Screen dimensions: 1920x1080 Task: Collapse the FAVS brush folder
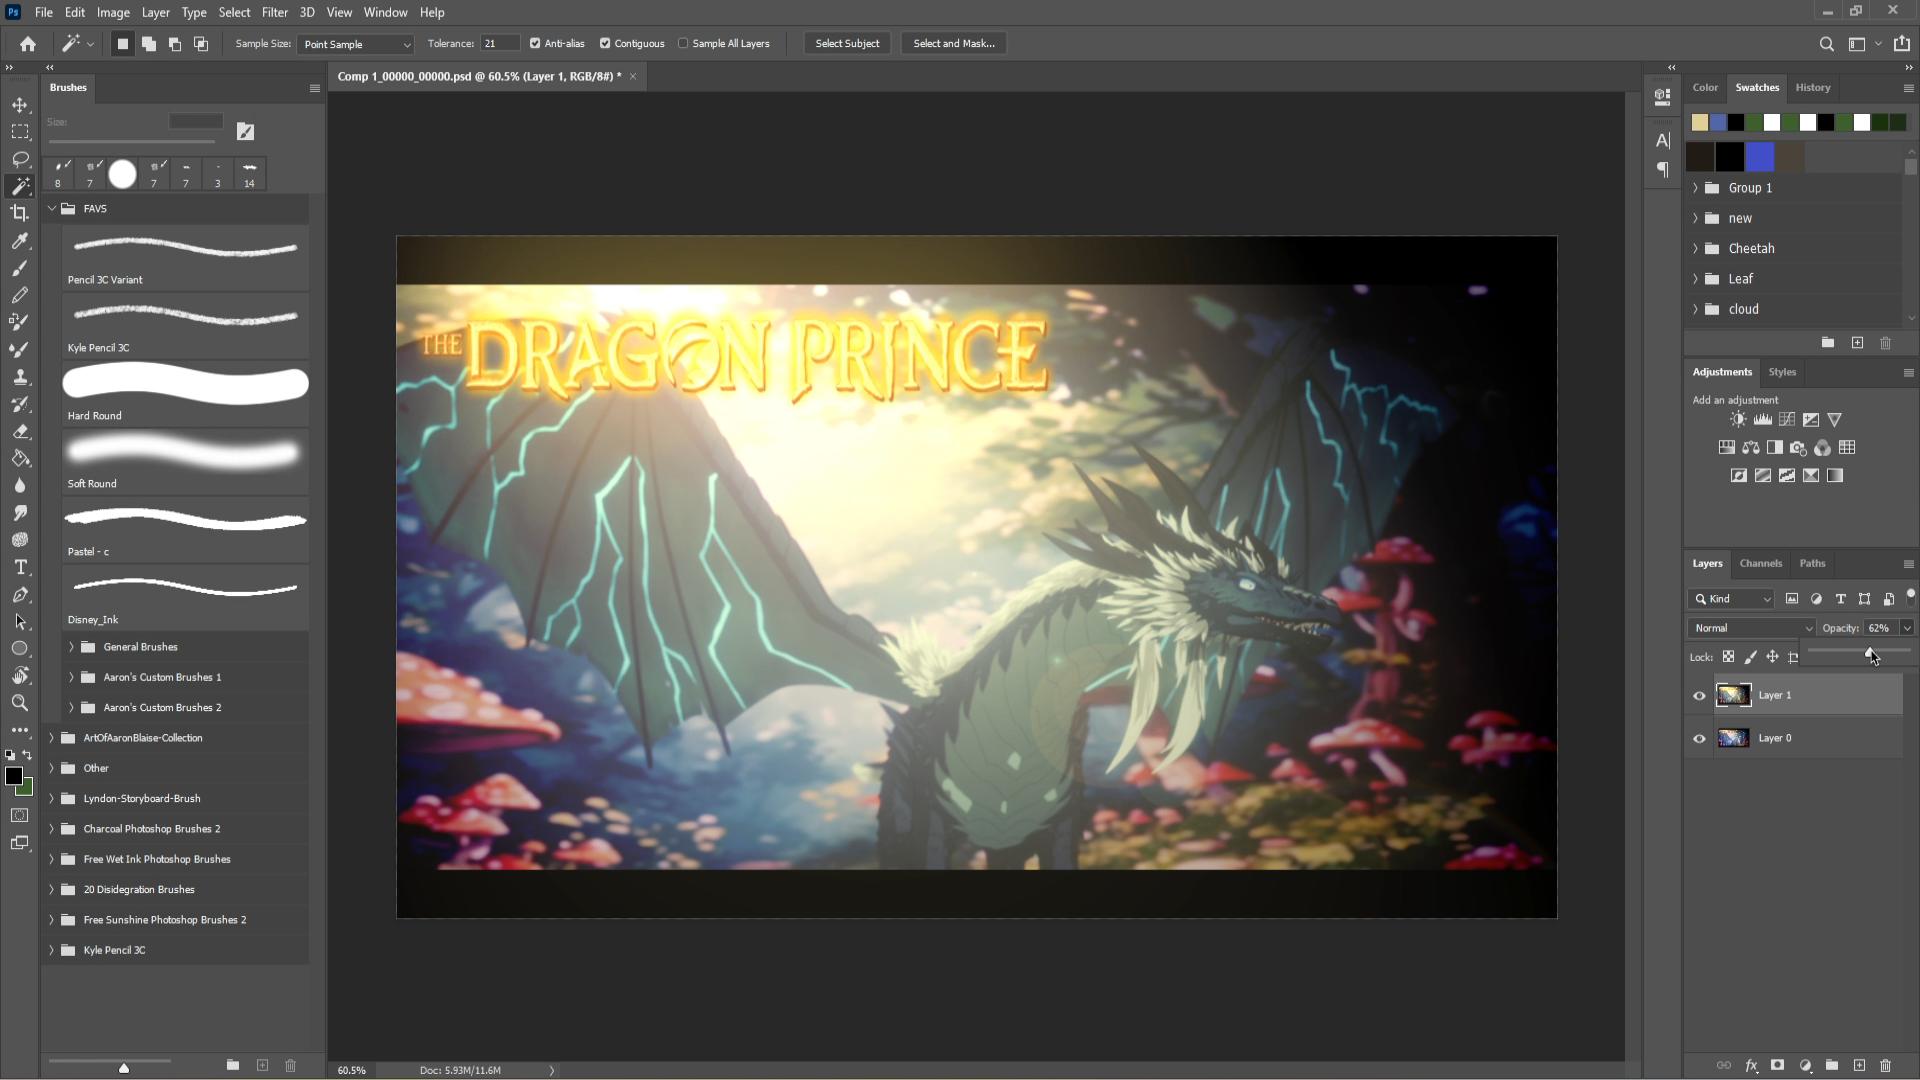tap(52, 209)
